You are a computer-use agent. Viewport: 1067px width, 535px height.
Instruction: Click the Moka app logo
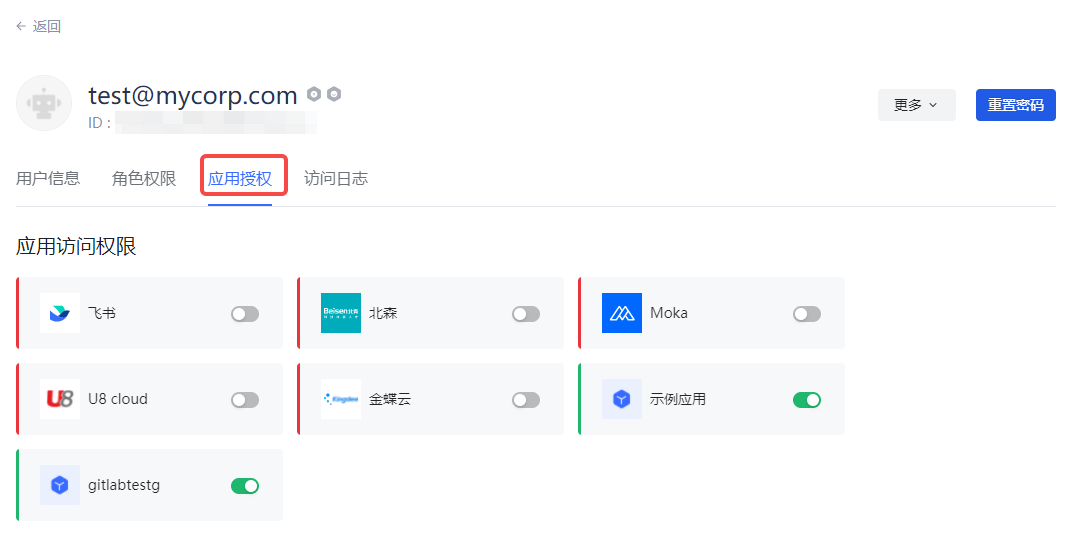coord(622,313)
